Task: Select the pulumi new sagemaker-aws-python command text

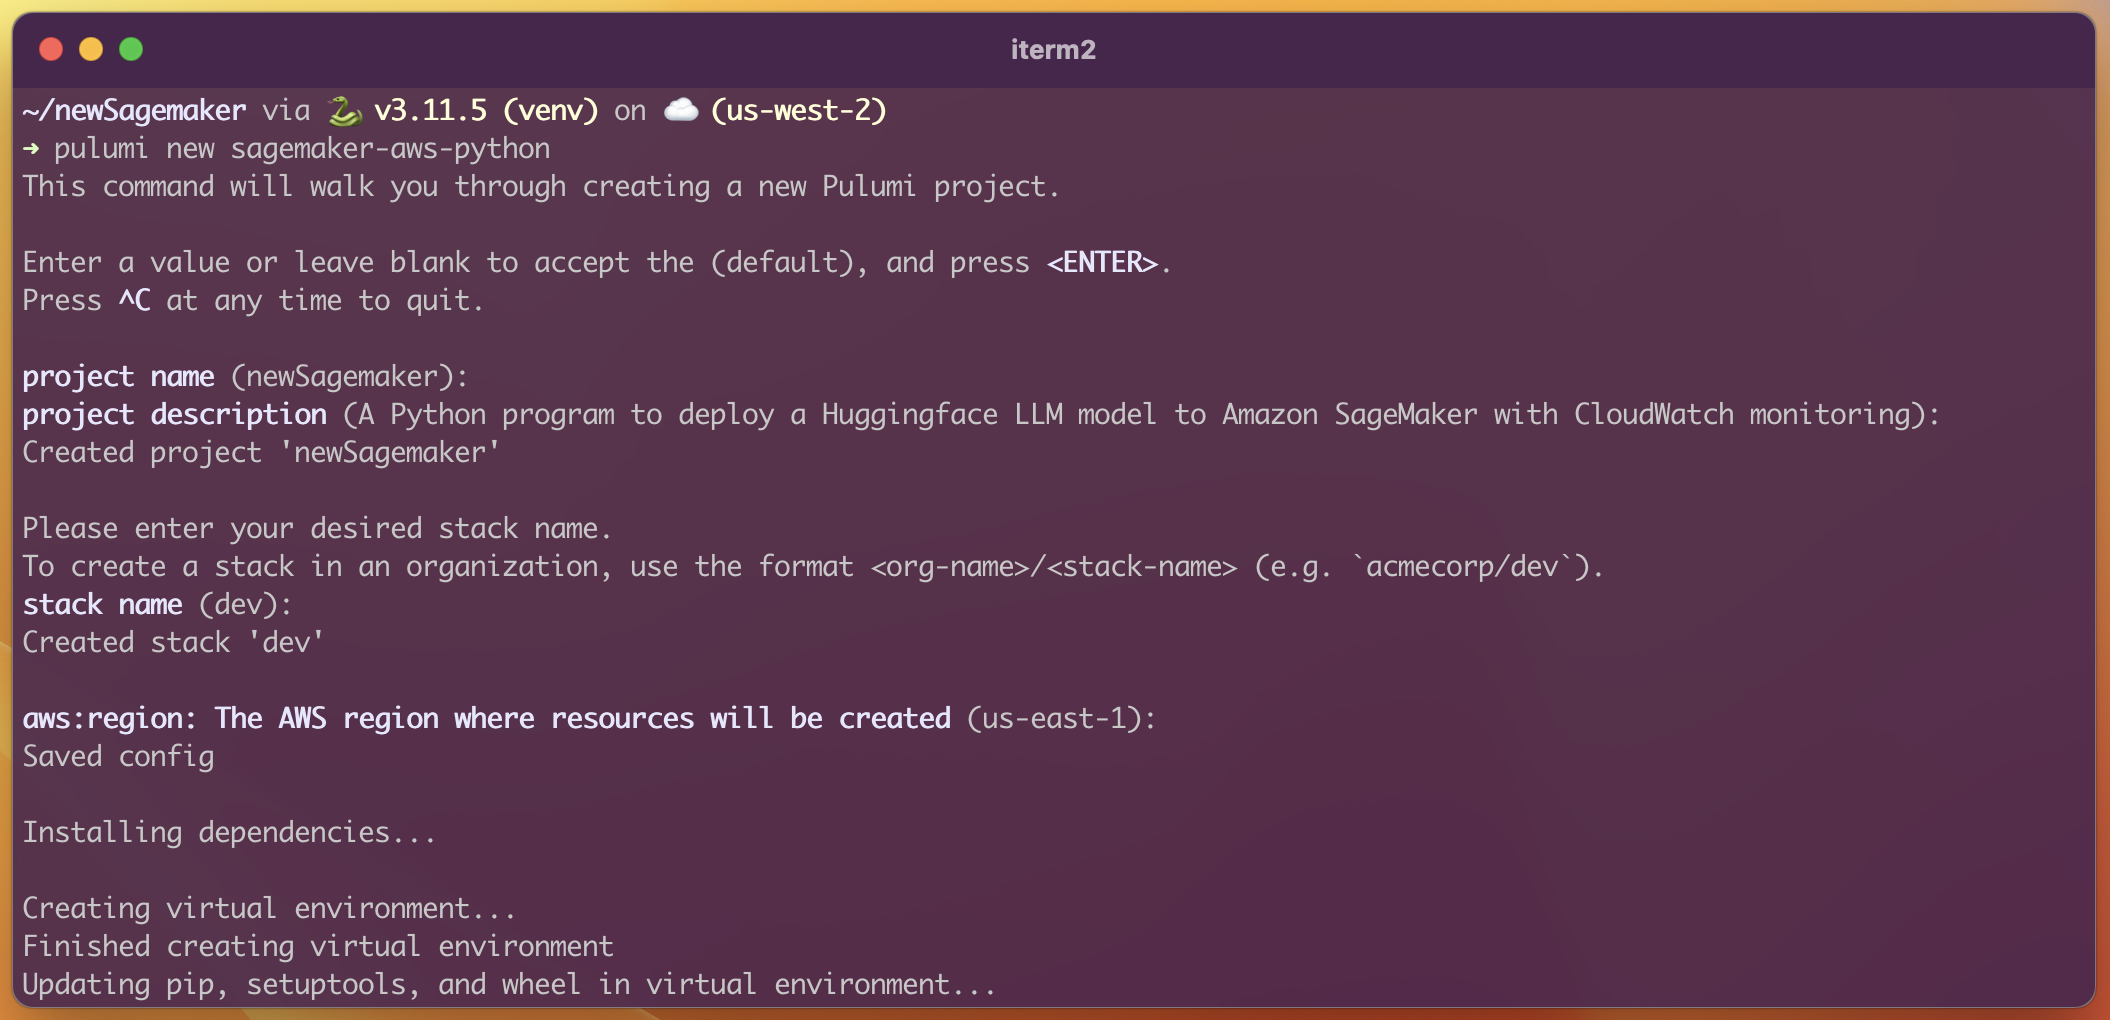Action: [300, 148]
